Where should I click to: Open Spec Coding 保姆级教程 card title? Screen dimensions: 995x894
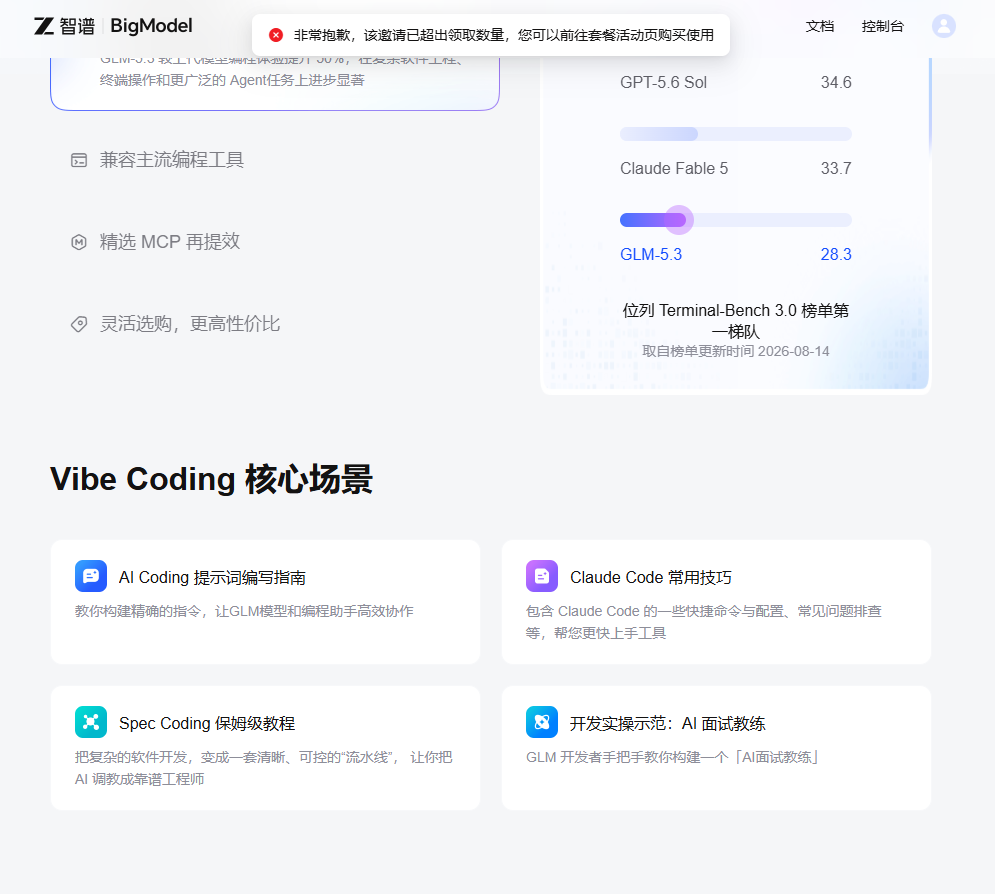(x=207, y=723)
